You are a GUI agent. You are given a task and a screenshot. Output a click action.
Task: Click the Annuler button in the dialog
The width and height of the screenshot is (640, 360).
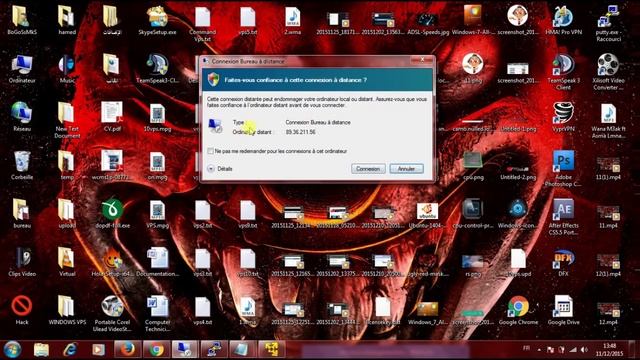pos(406,169)
